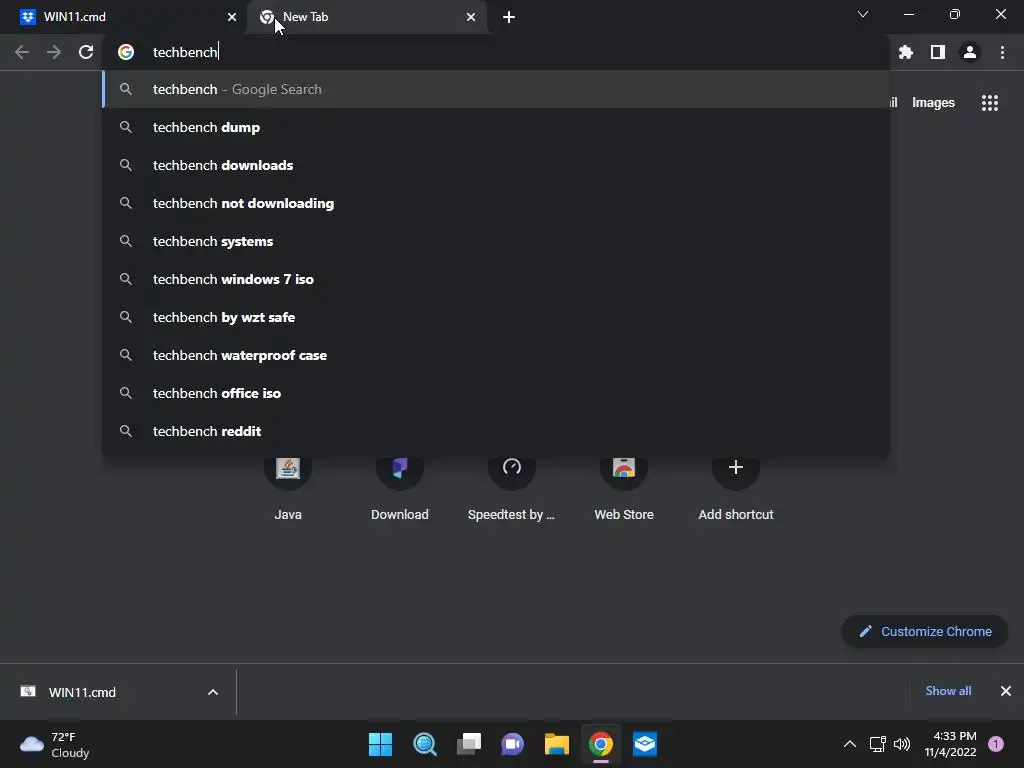
Task: Click into the address bar with techbench
Action: pos(496,52)
